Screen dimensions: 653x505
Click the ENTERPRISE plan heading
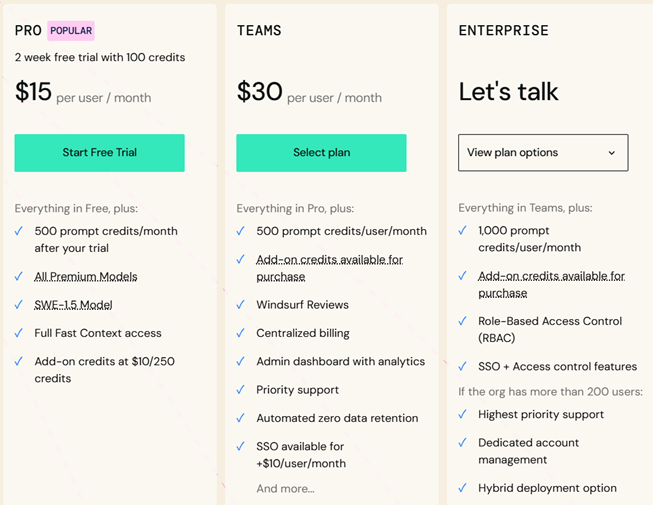point(503,31)
